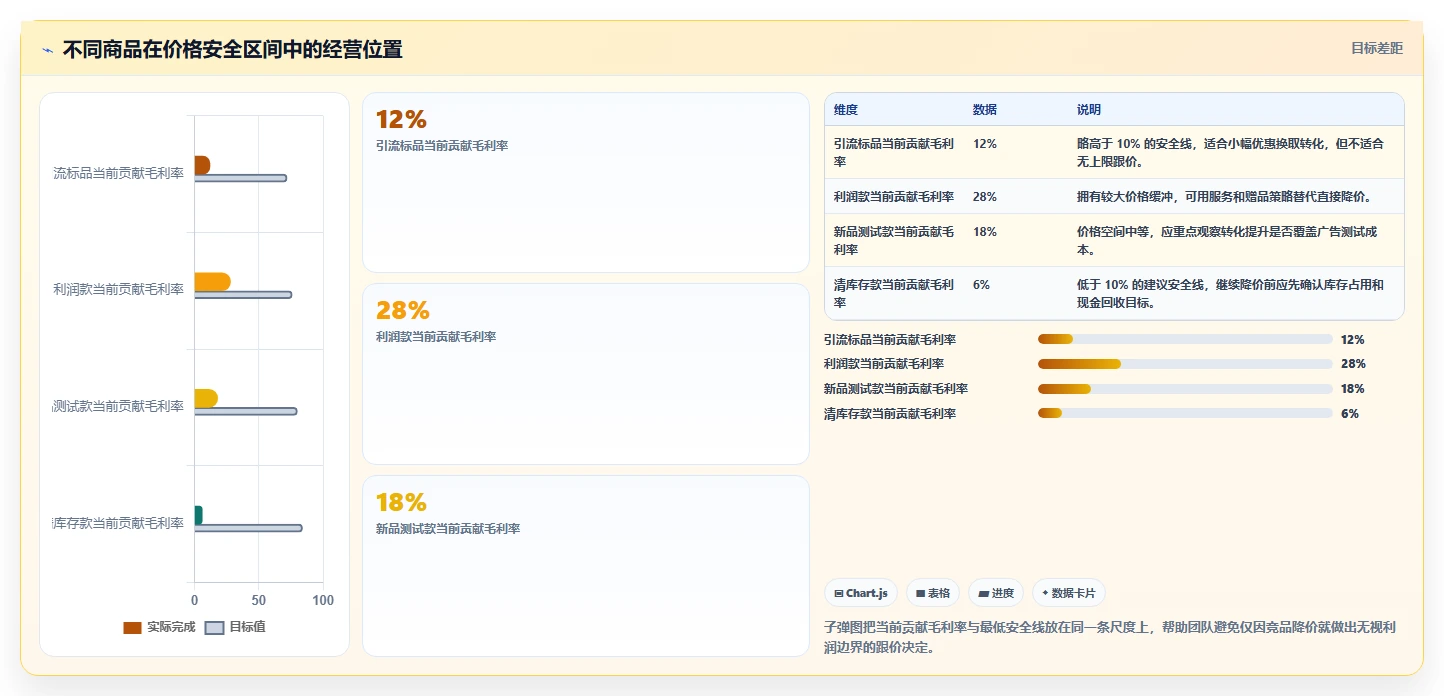Toggle the 实际完成 legend swatch
Screen dimensions: 1444x696
pos(132,627)
